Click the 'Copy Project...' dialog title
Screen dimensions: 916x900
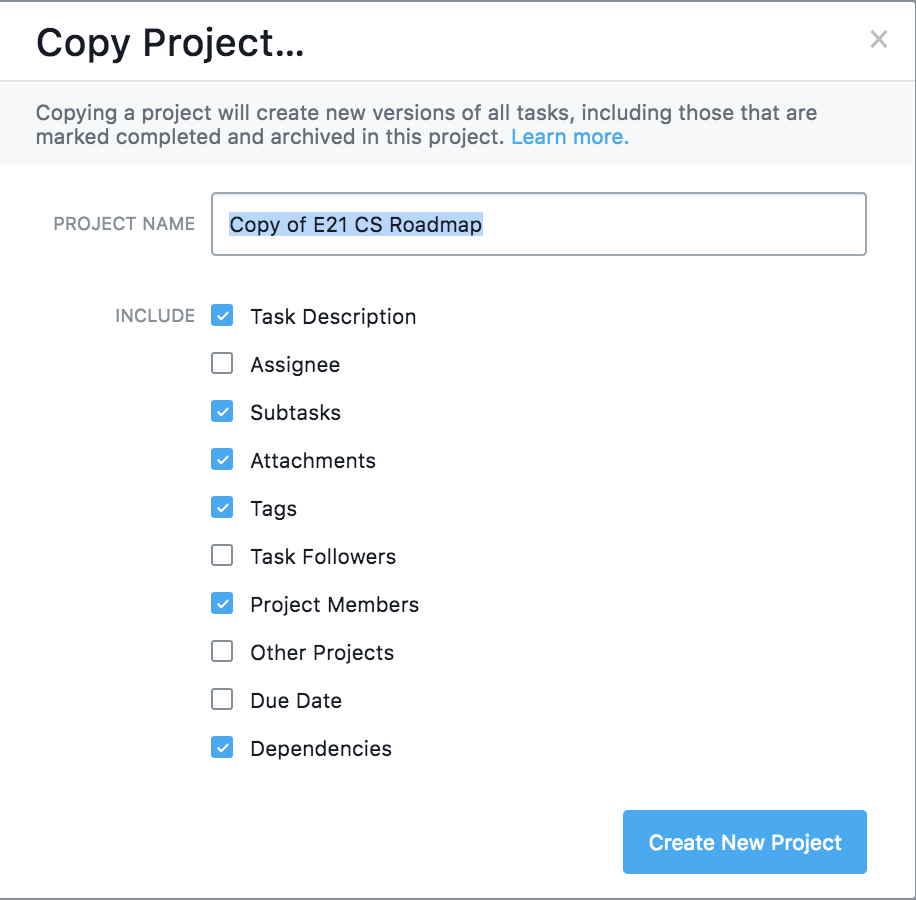tap(170, 43)
